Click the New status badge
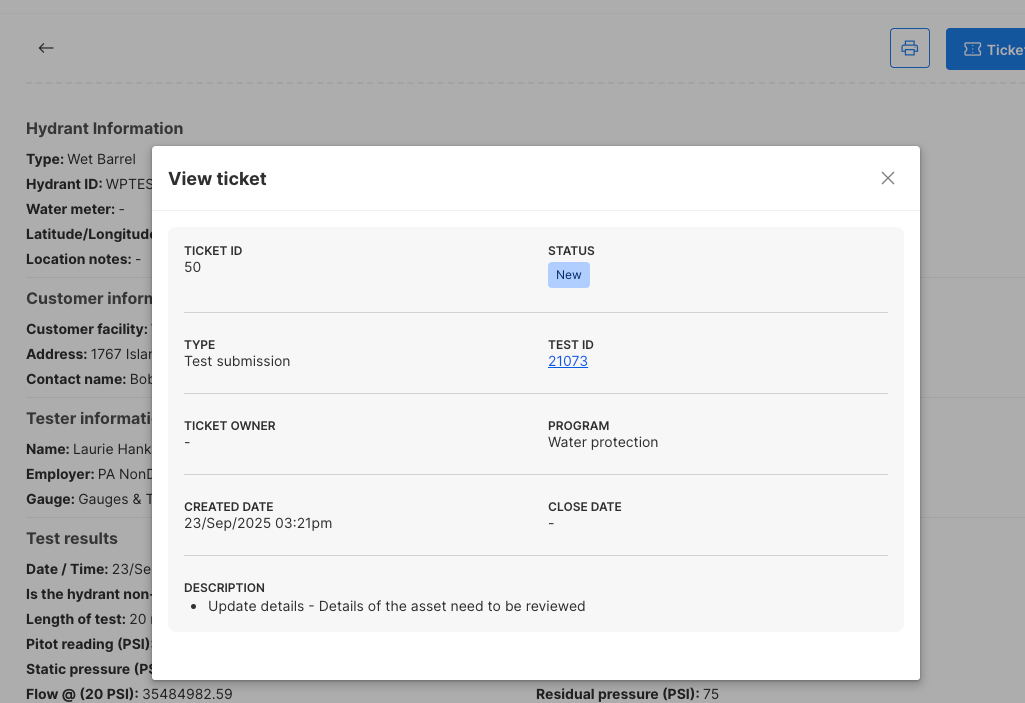Viewport: 1025px width, 703px height. point(568,275)
